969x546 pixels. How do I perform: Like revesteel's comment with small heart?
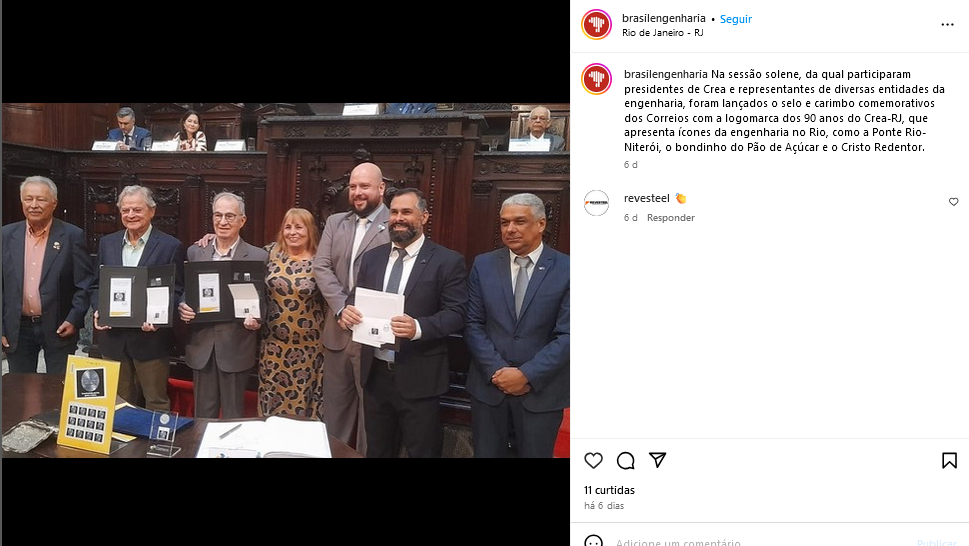(x=954, y=202)
